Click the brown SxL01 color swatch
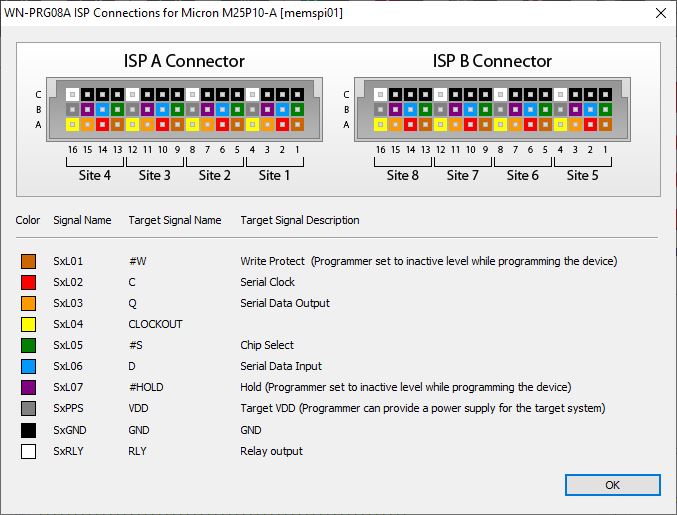Screen dimensions: 677x515 [28, 261]
